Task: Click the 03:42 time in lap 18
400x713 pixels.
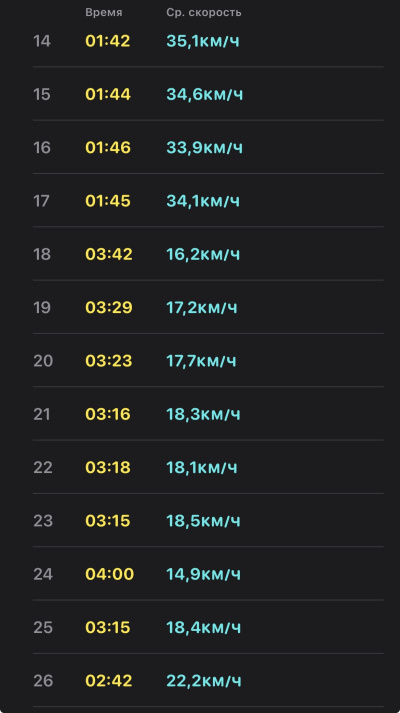Action: 109,254
